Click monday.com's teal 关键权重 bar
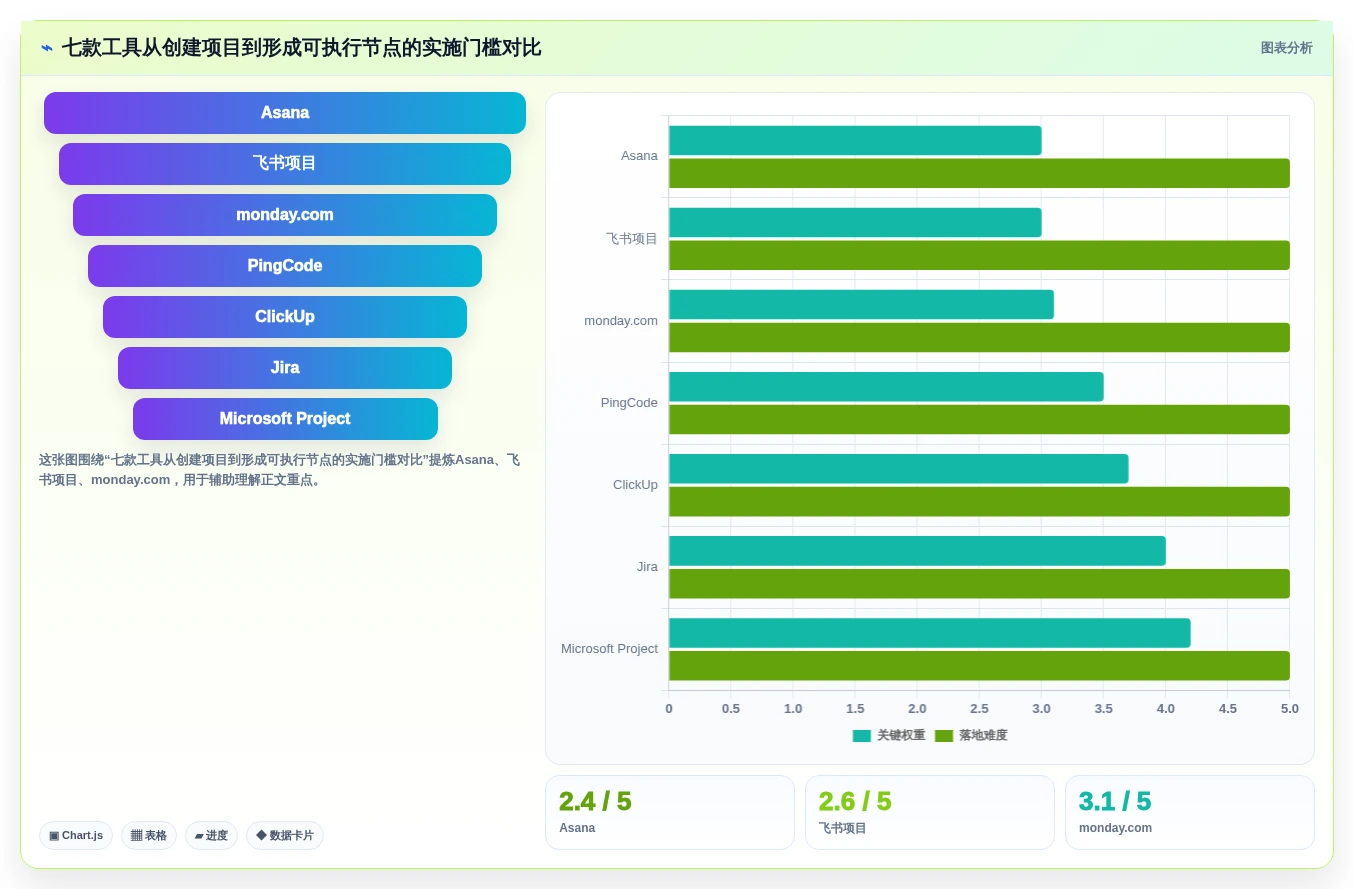1354x889 pixels. coord(861,304)
